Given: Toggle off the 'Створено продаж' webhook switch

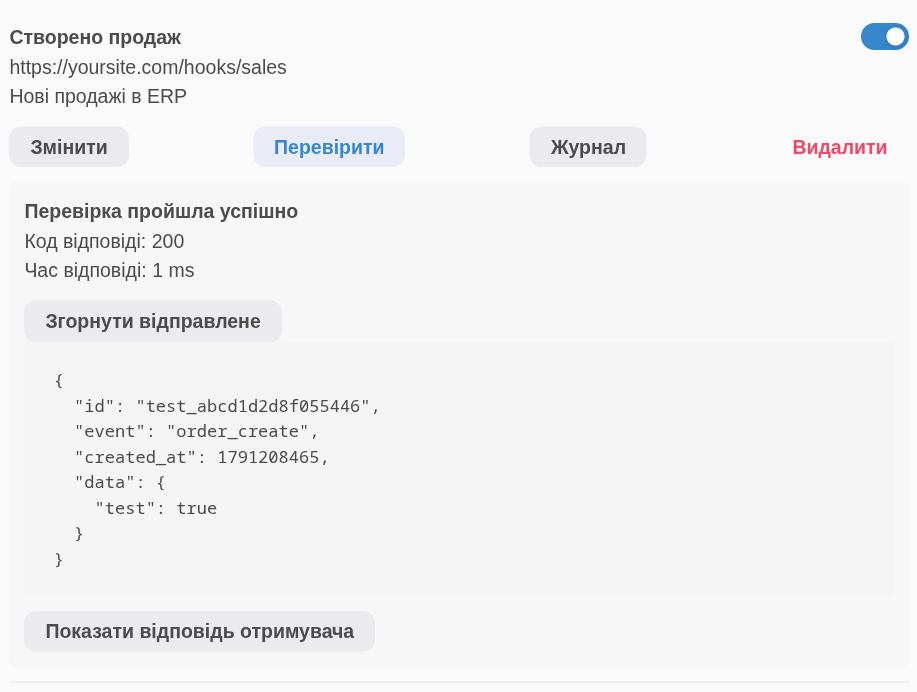Looking at the screenshot, I should tap(884, 37).
